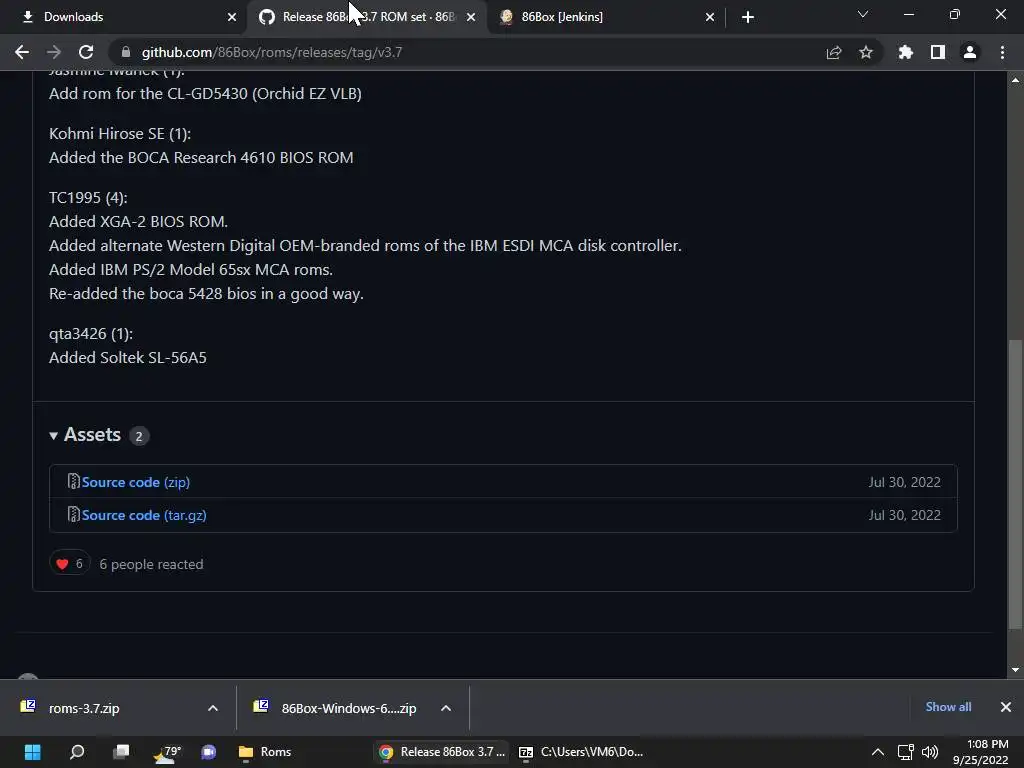Open the Chrome profile icon
1024x768 pixels.
coord(970,52)
